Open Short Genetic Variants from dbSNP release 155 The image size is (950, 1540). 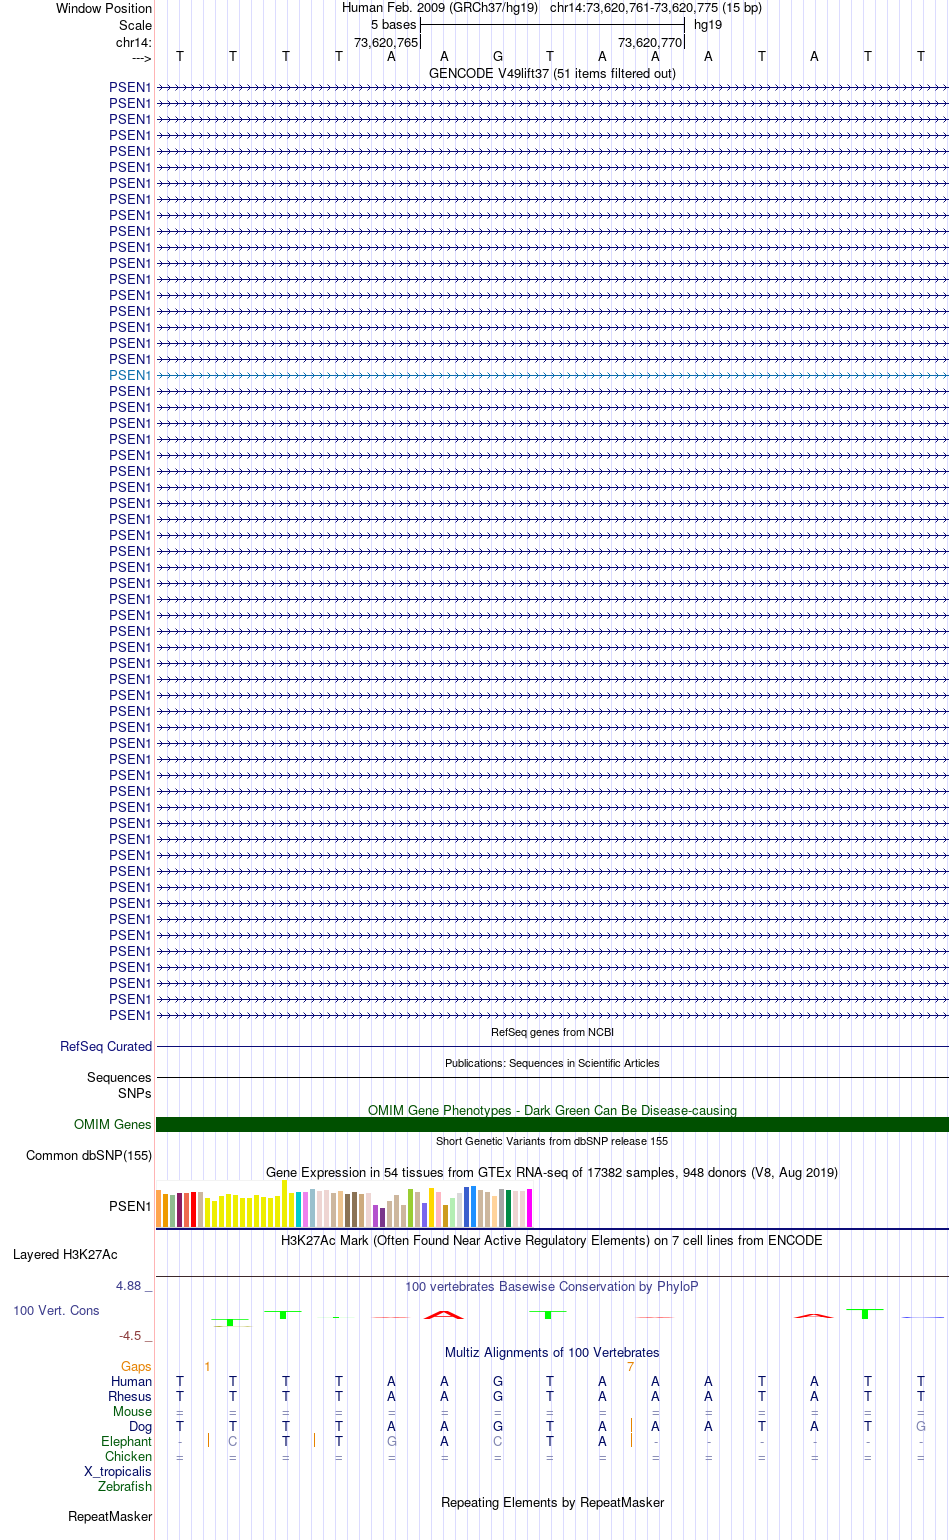click(x=552, y=1141)
